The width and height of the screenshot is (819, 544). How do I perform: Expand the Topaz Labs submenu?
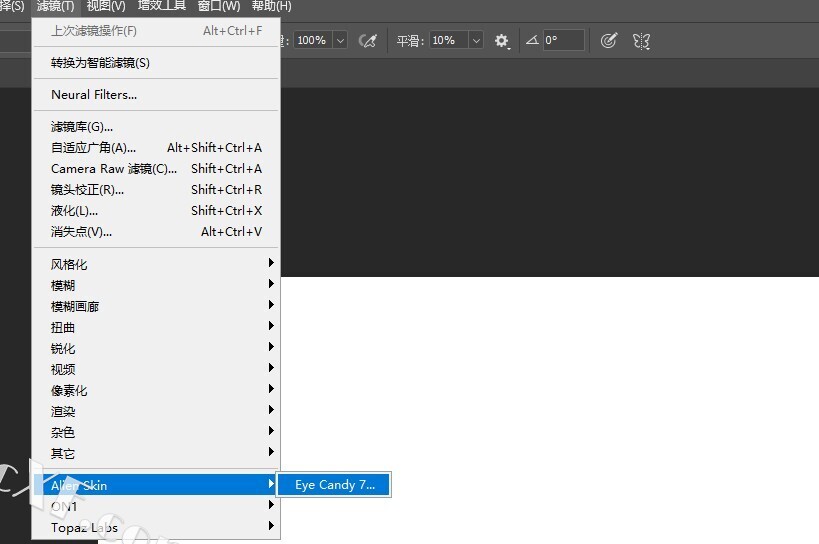coord(84,528)
